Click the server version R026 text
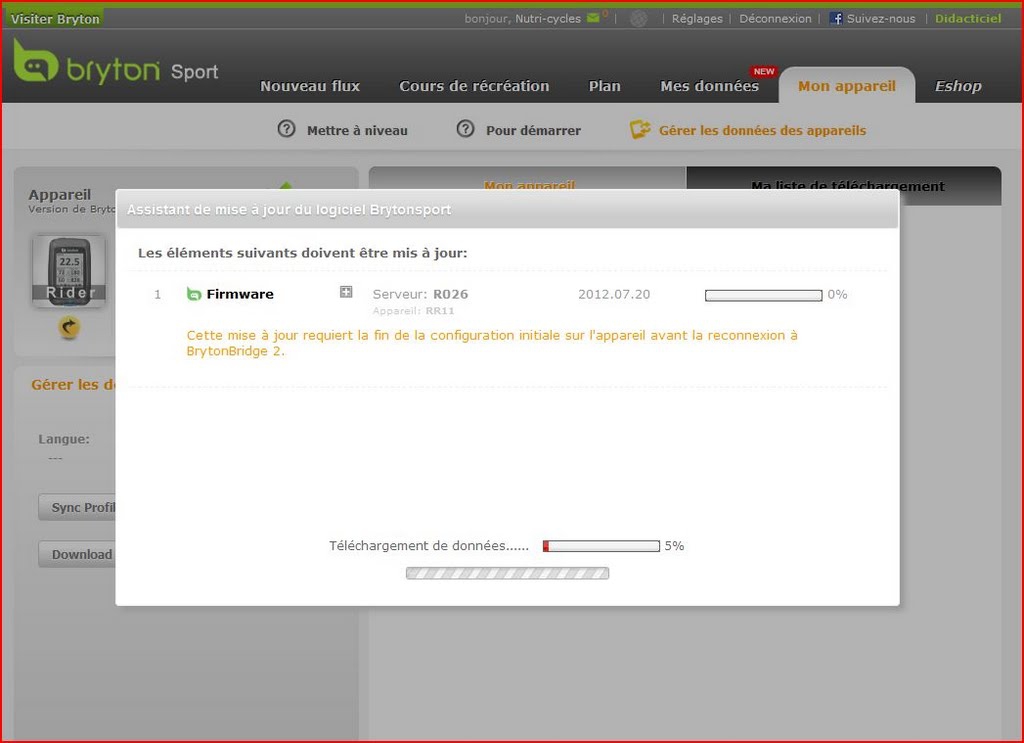 tap(451, 294)
